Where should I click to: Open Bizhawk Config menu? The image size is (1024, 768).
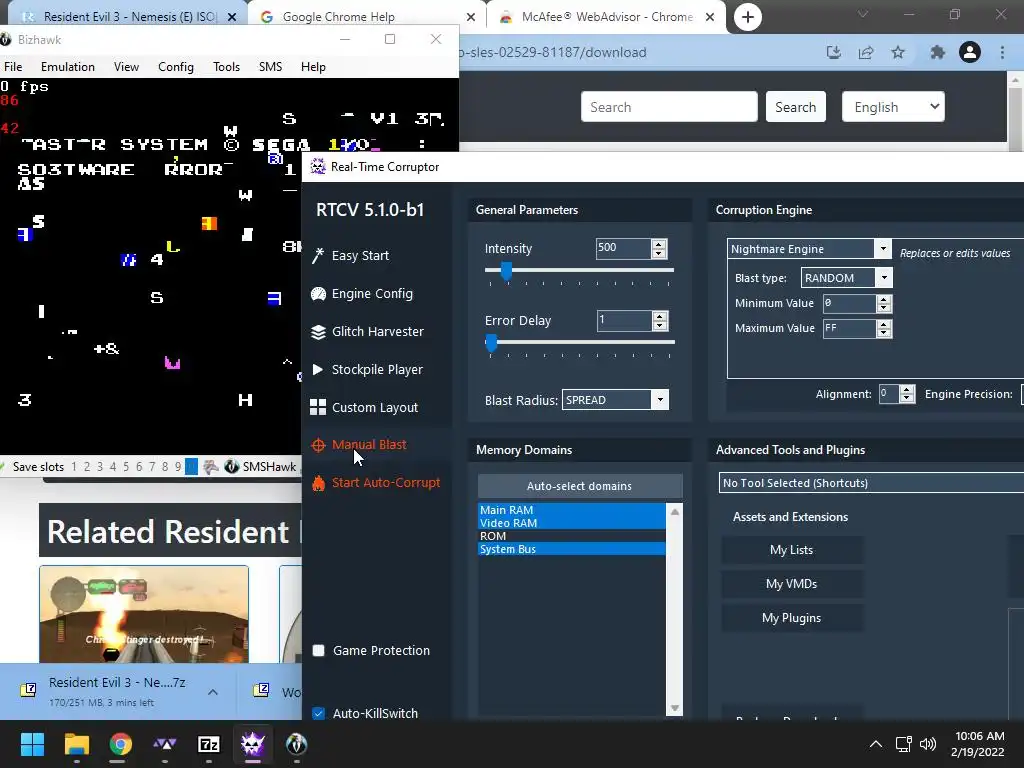[x=176, y=67]
